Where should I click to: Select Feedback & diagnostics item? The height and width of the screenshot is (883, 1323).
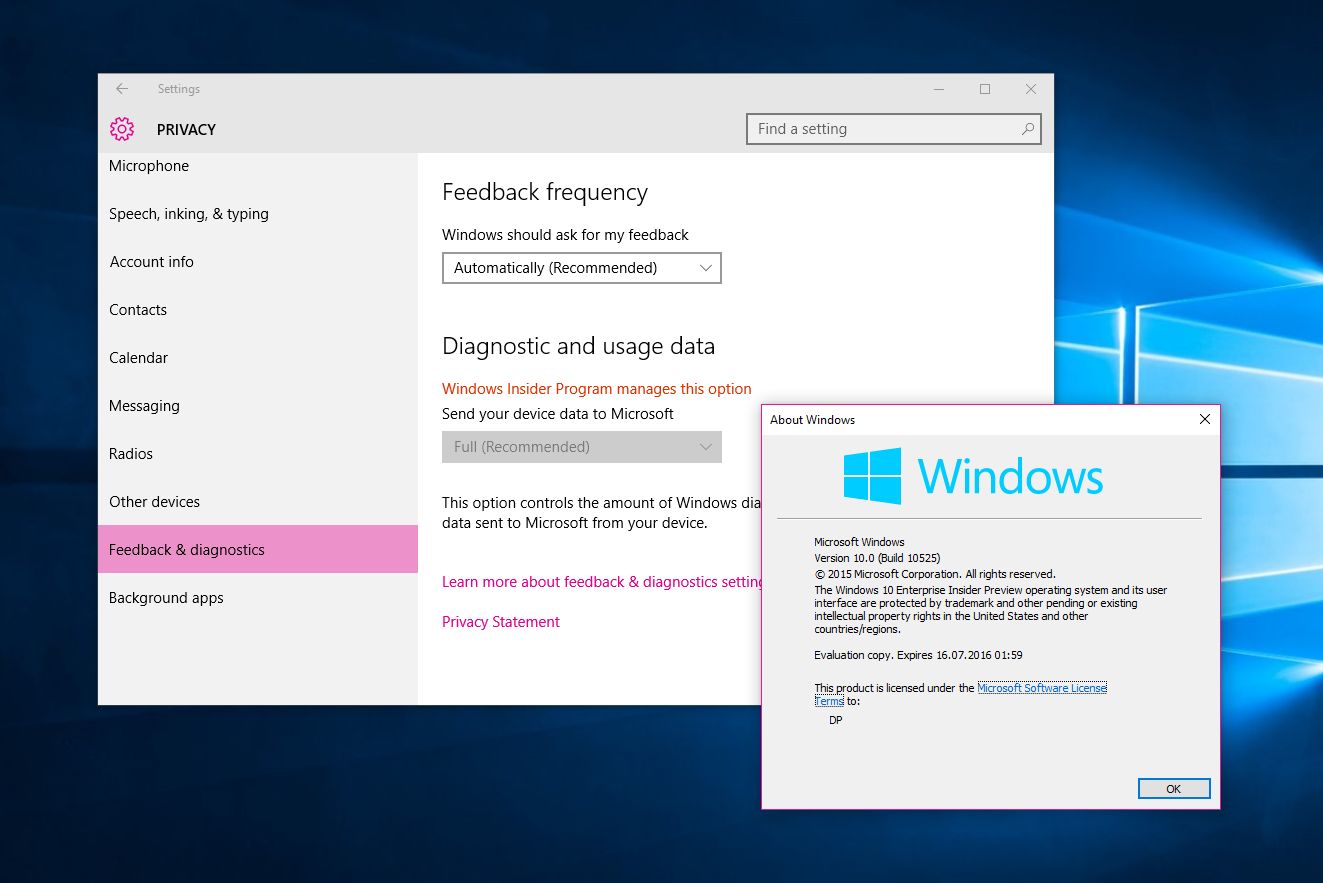(258, 550)
